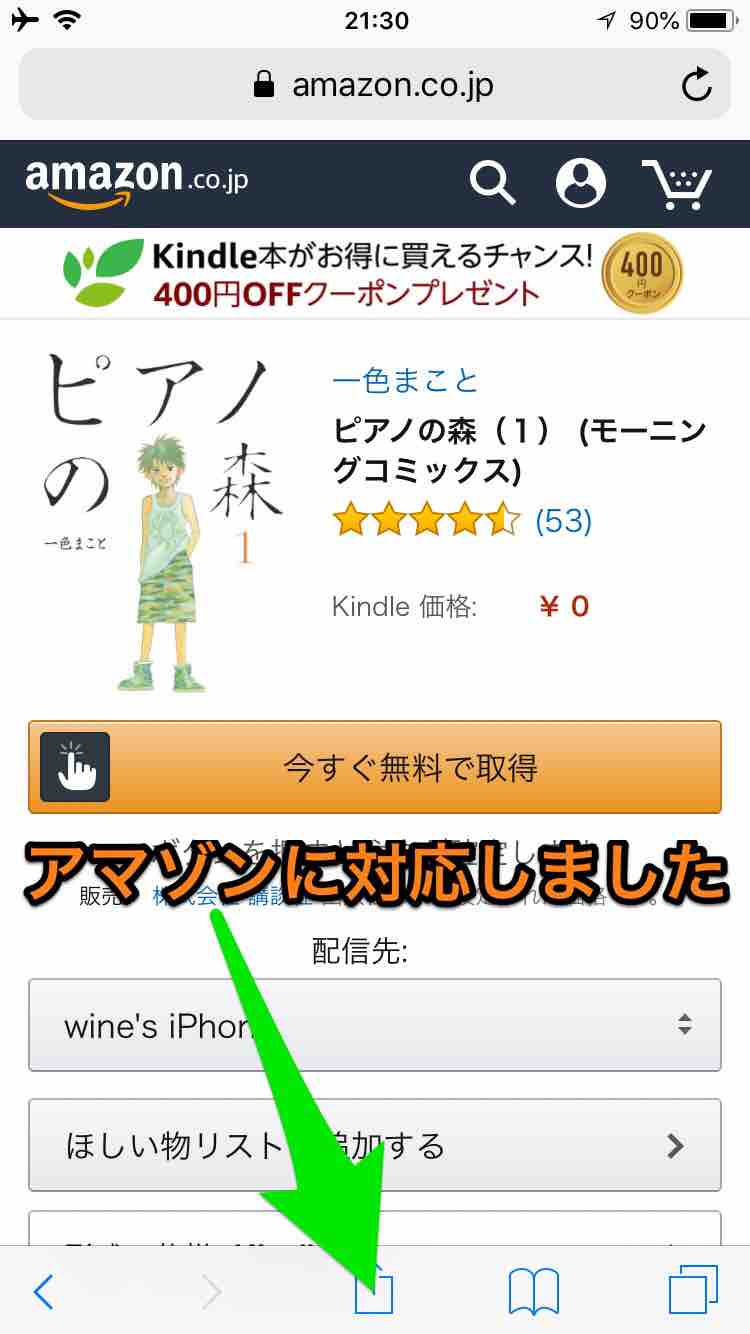The height and width of the screenshot is (1334, 750).
Task: Open the ほしい物リスト add option chevron
Action: (x=675, y=1145)
